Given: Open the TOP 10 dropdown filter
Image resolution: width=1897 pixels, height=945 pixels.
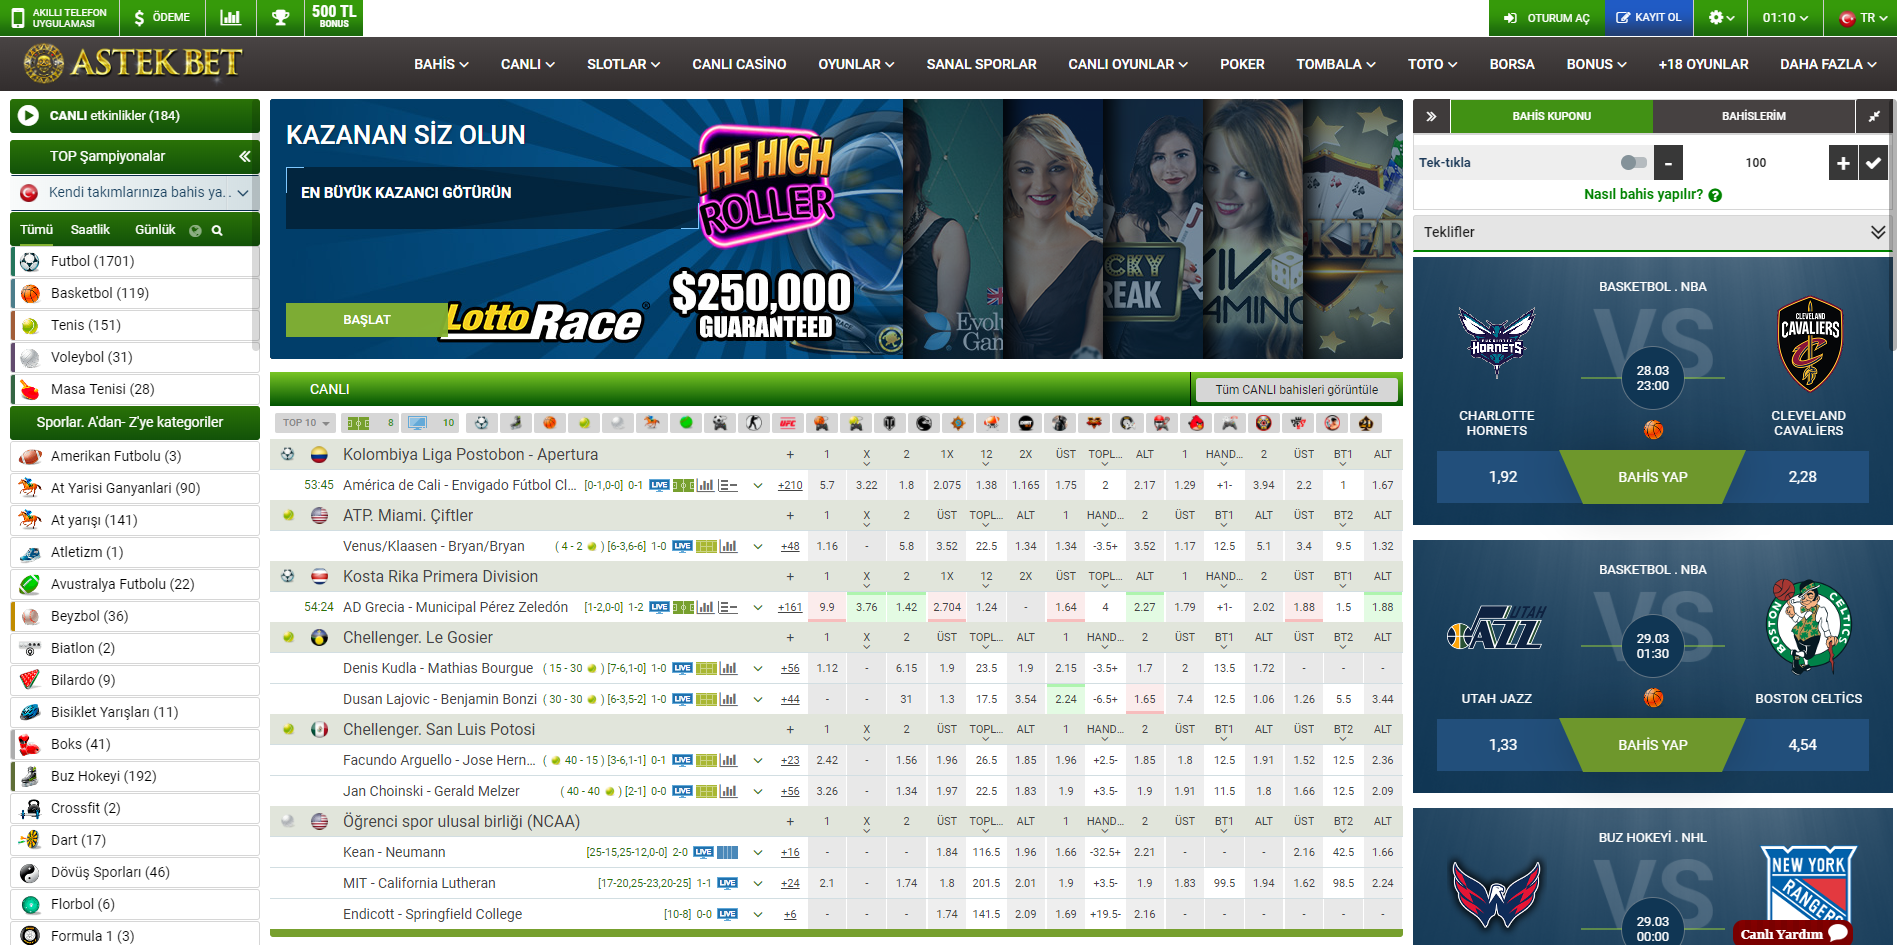Looking at the screenshot, I should coord(306,423).
